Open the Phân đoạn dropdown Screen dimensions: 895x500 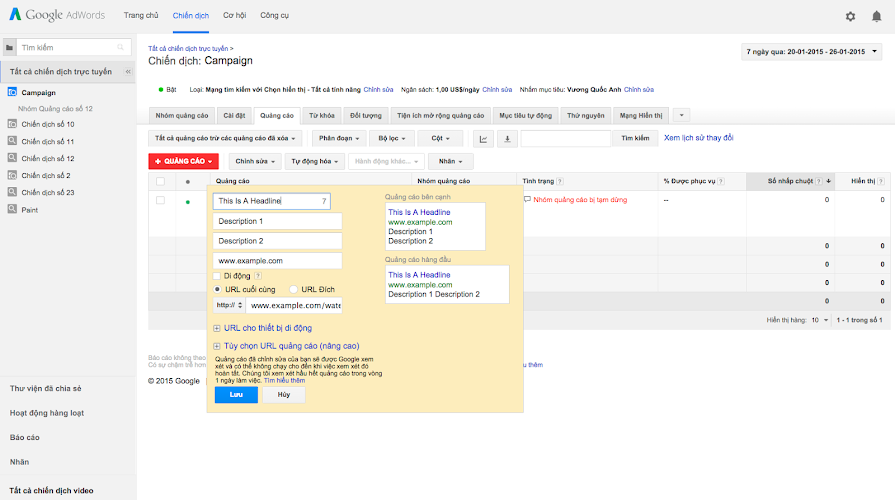click(x=338, y=138)
